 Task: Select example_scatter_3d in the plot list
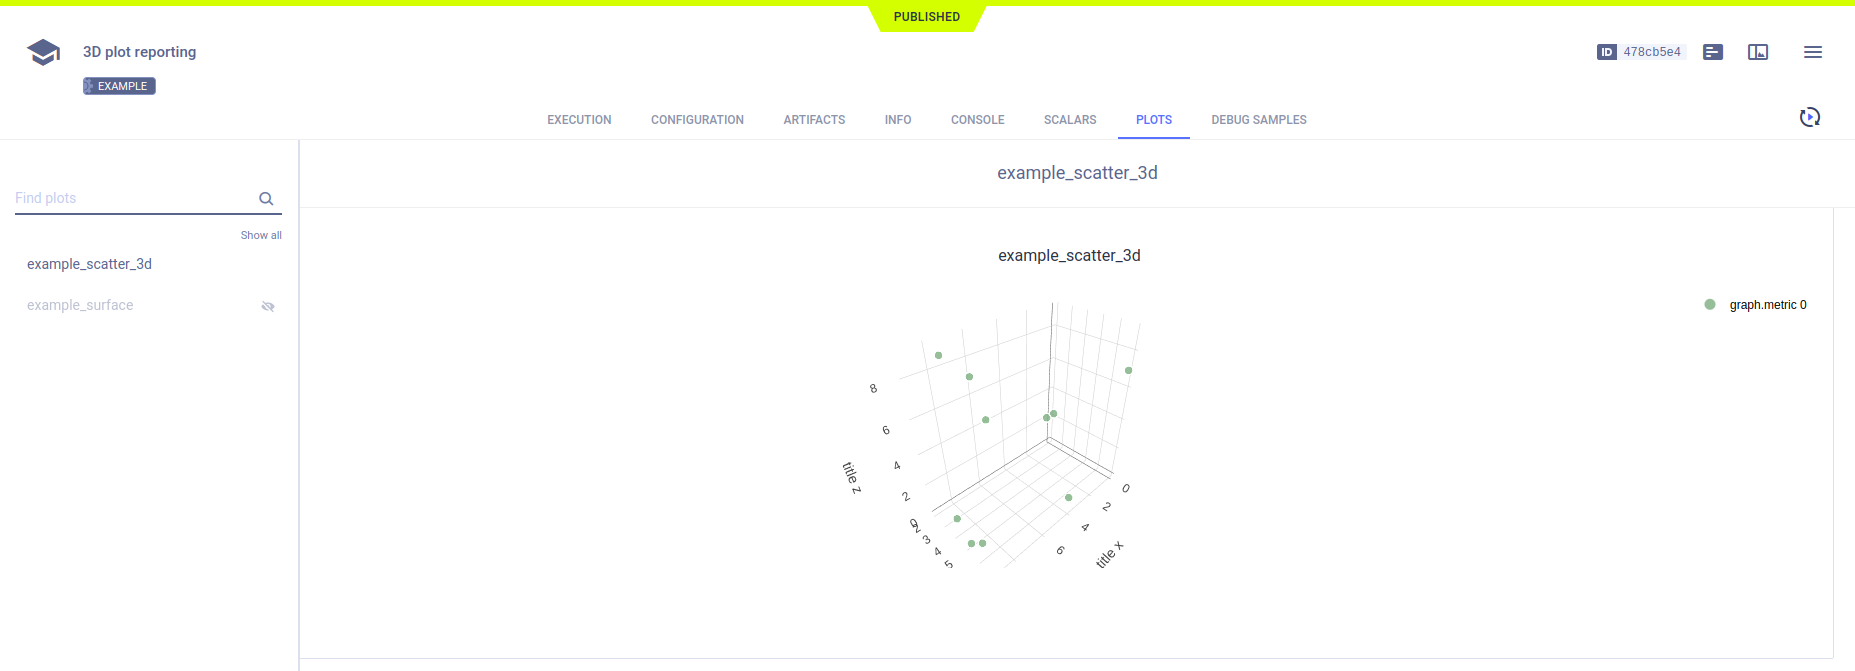(90, 264)
